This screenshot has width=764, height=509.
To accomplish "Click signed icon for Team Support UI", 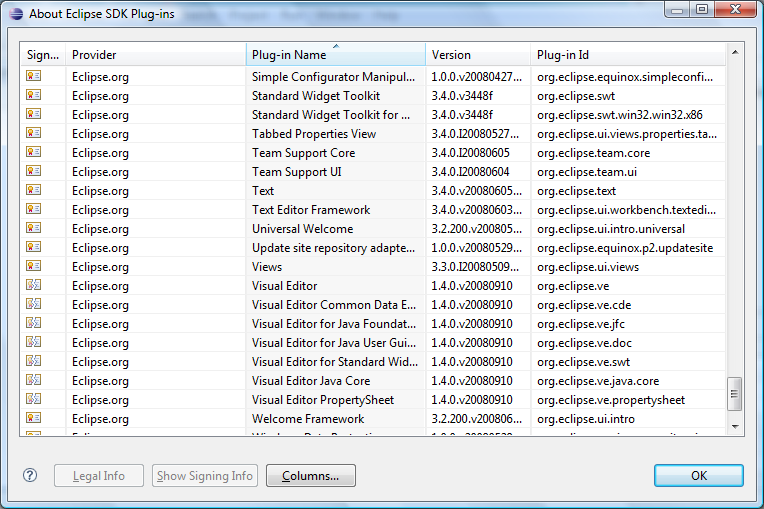I will click(x=34, y=171).
